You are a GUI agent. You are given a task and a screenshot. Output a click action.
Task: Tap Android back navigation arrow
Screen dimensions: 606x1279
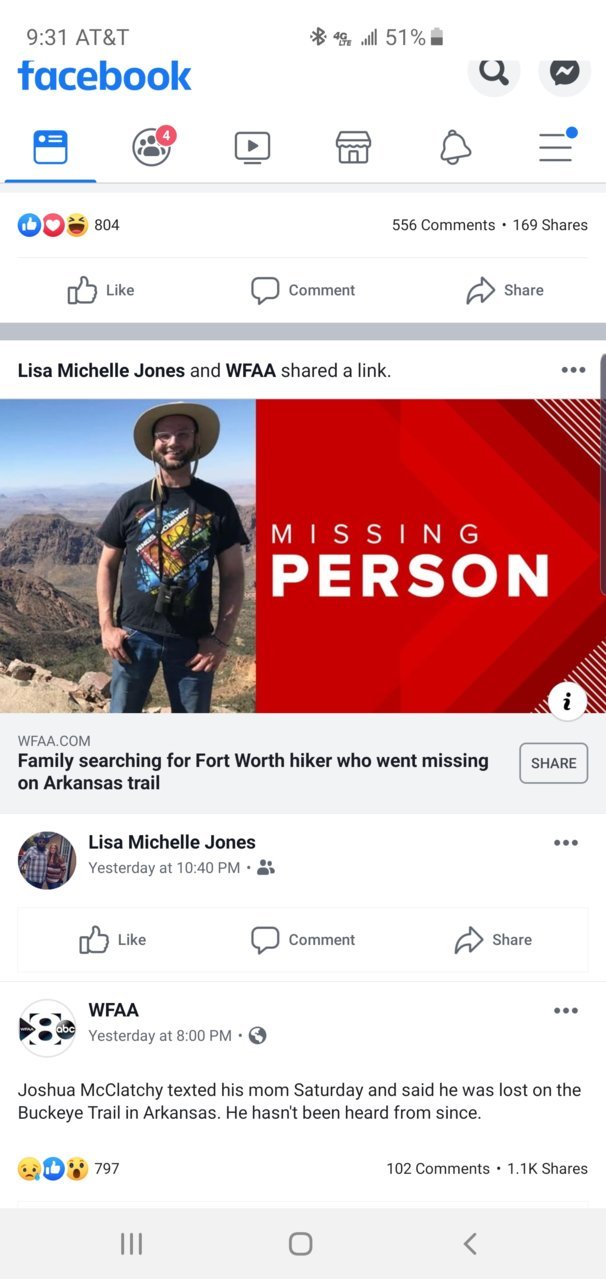click(470, 1243)
